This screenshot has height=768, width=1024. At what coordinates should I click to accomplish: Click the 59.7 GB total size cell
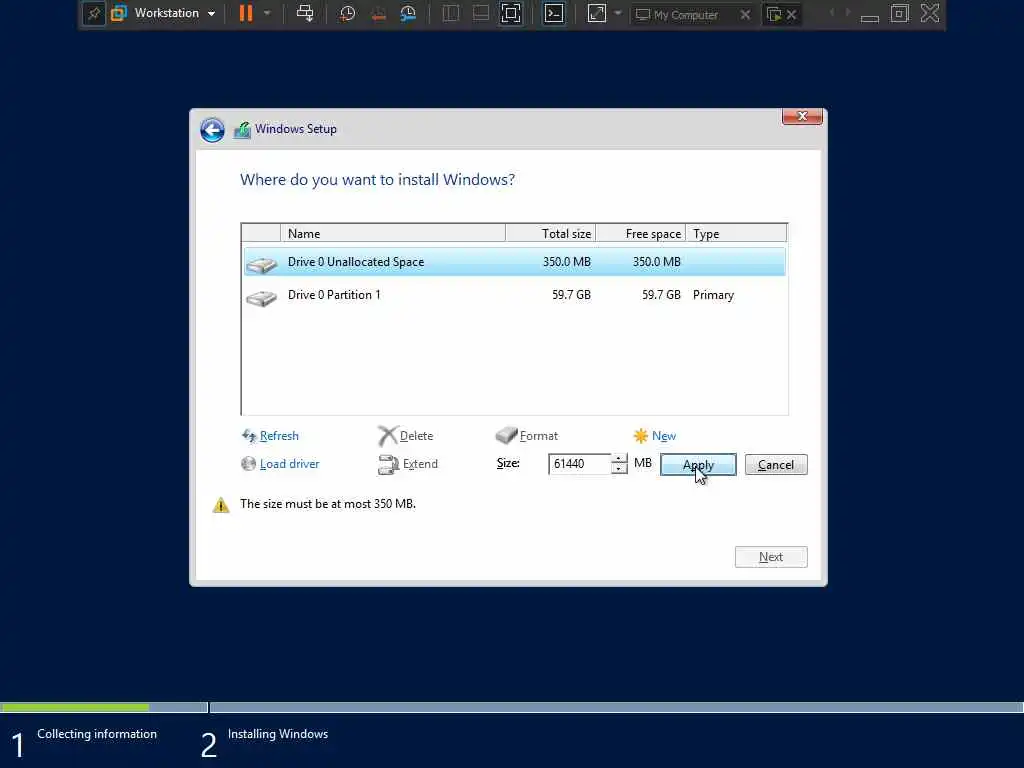coord(571,295)
